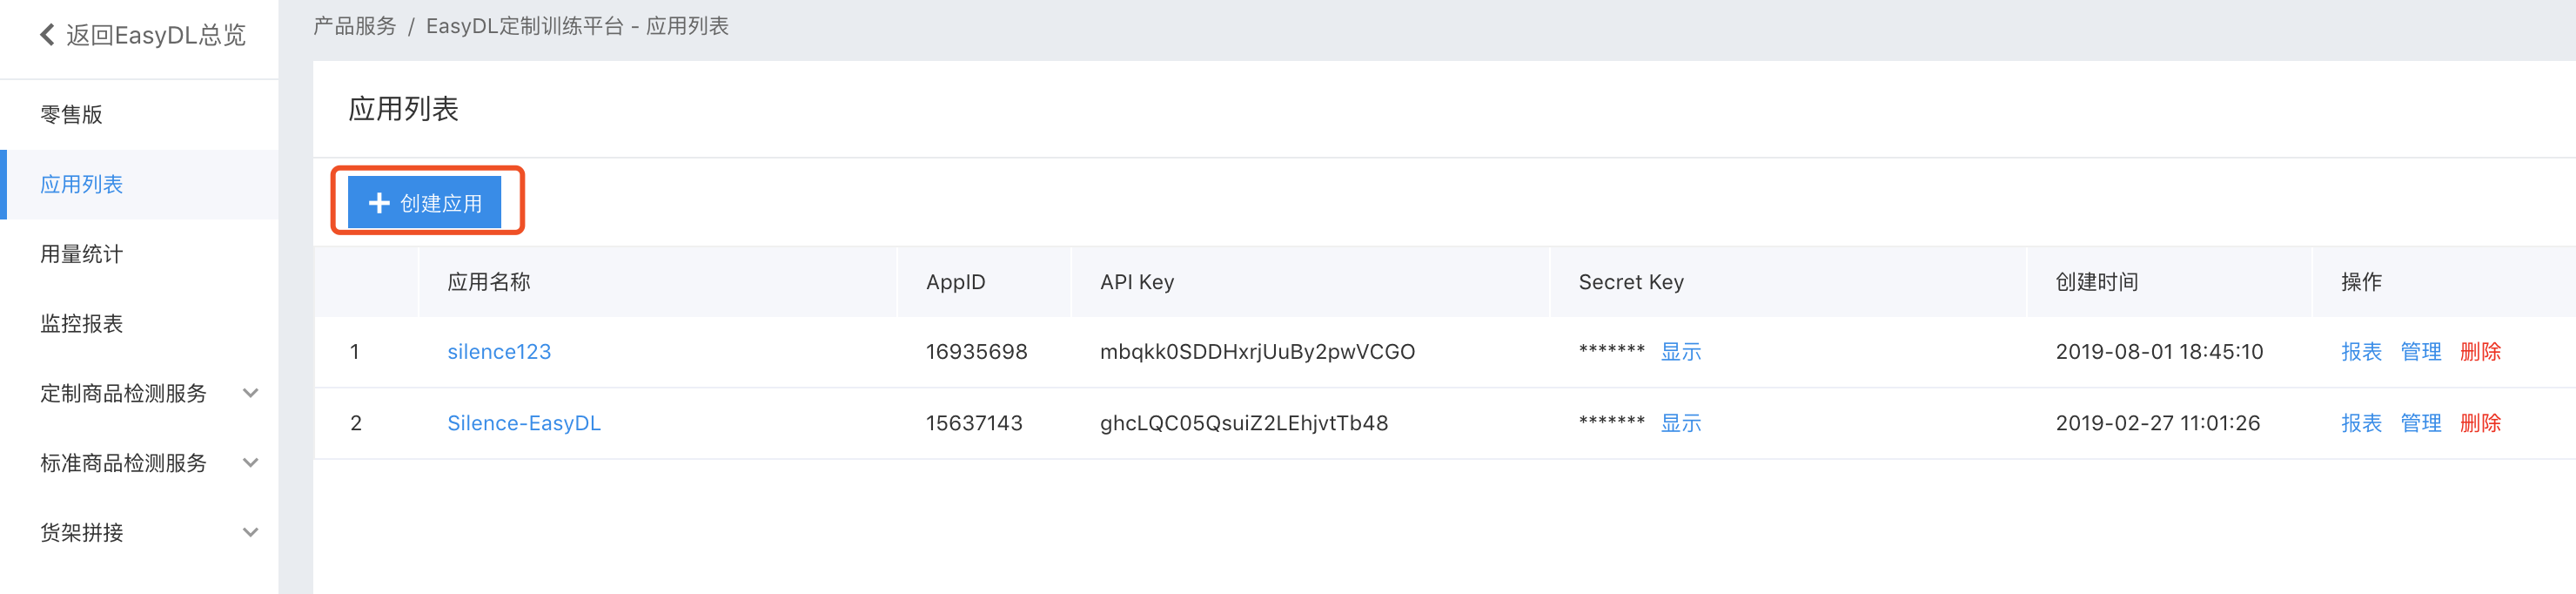
Task: Expand the 货架拼接 chevron
Action: (x=251, y=532)
